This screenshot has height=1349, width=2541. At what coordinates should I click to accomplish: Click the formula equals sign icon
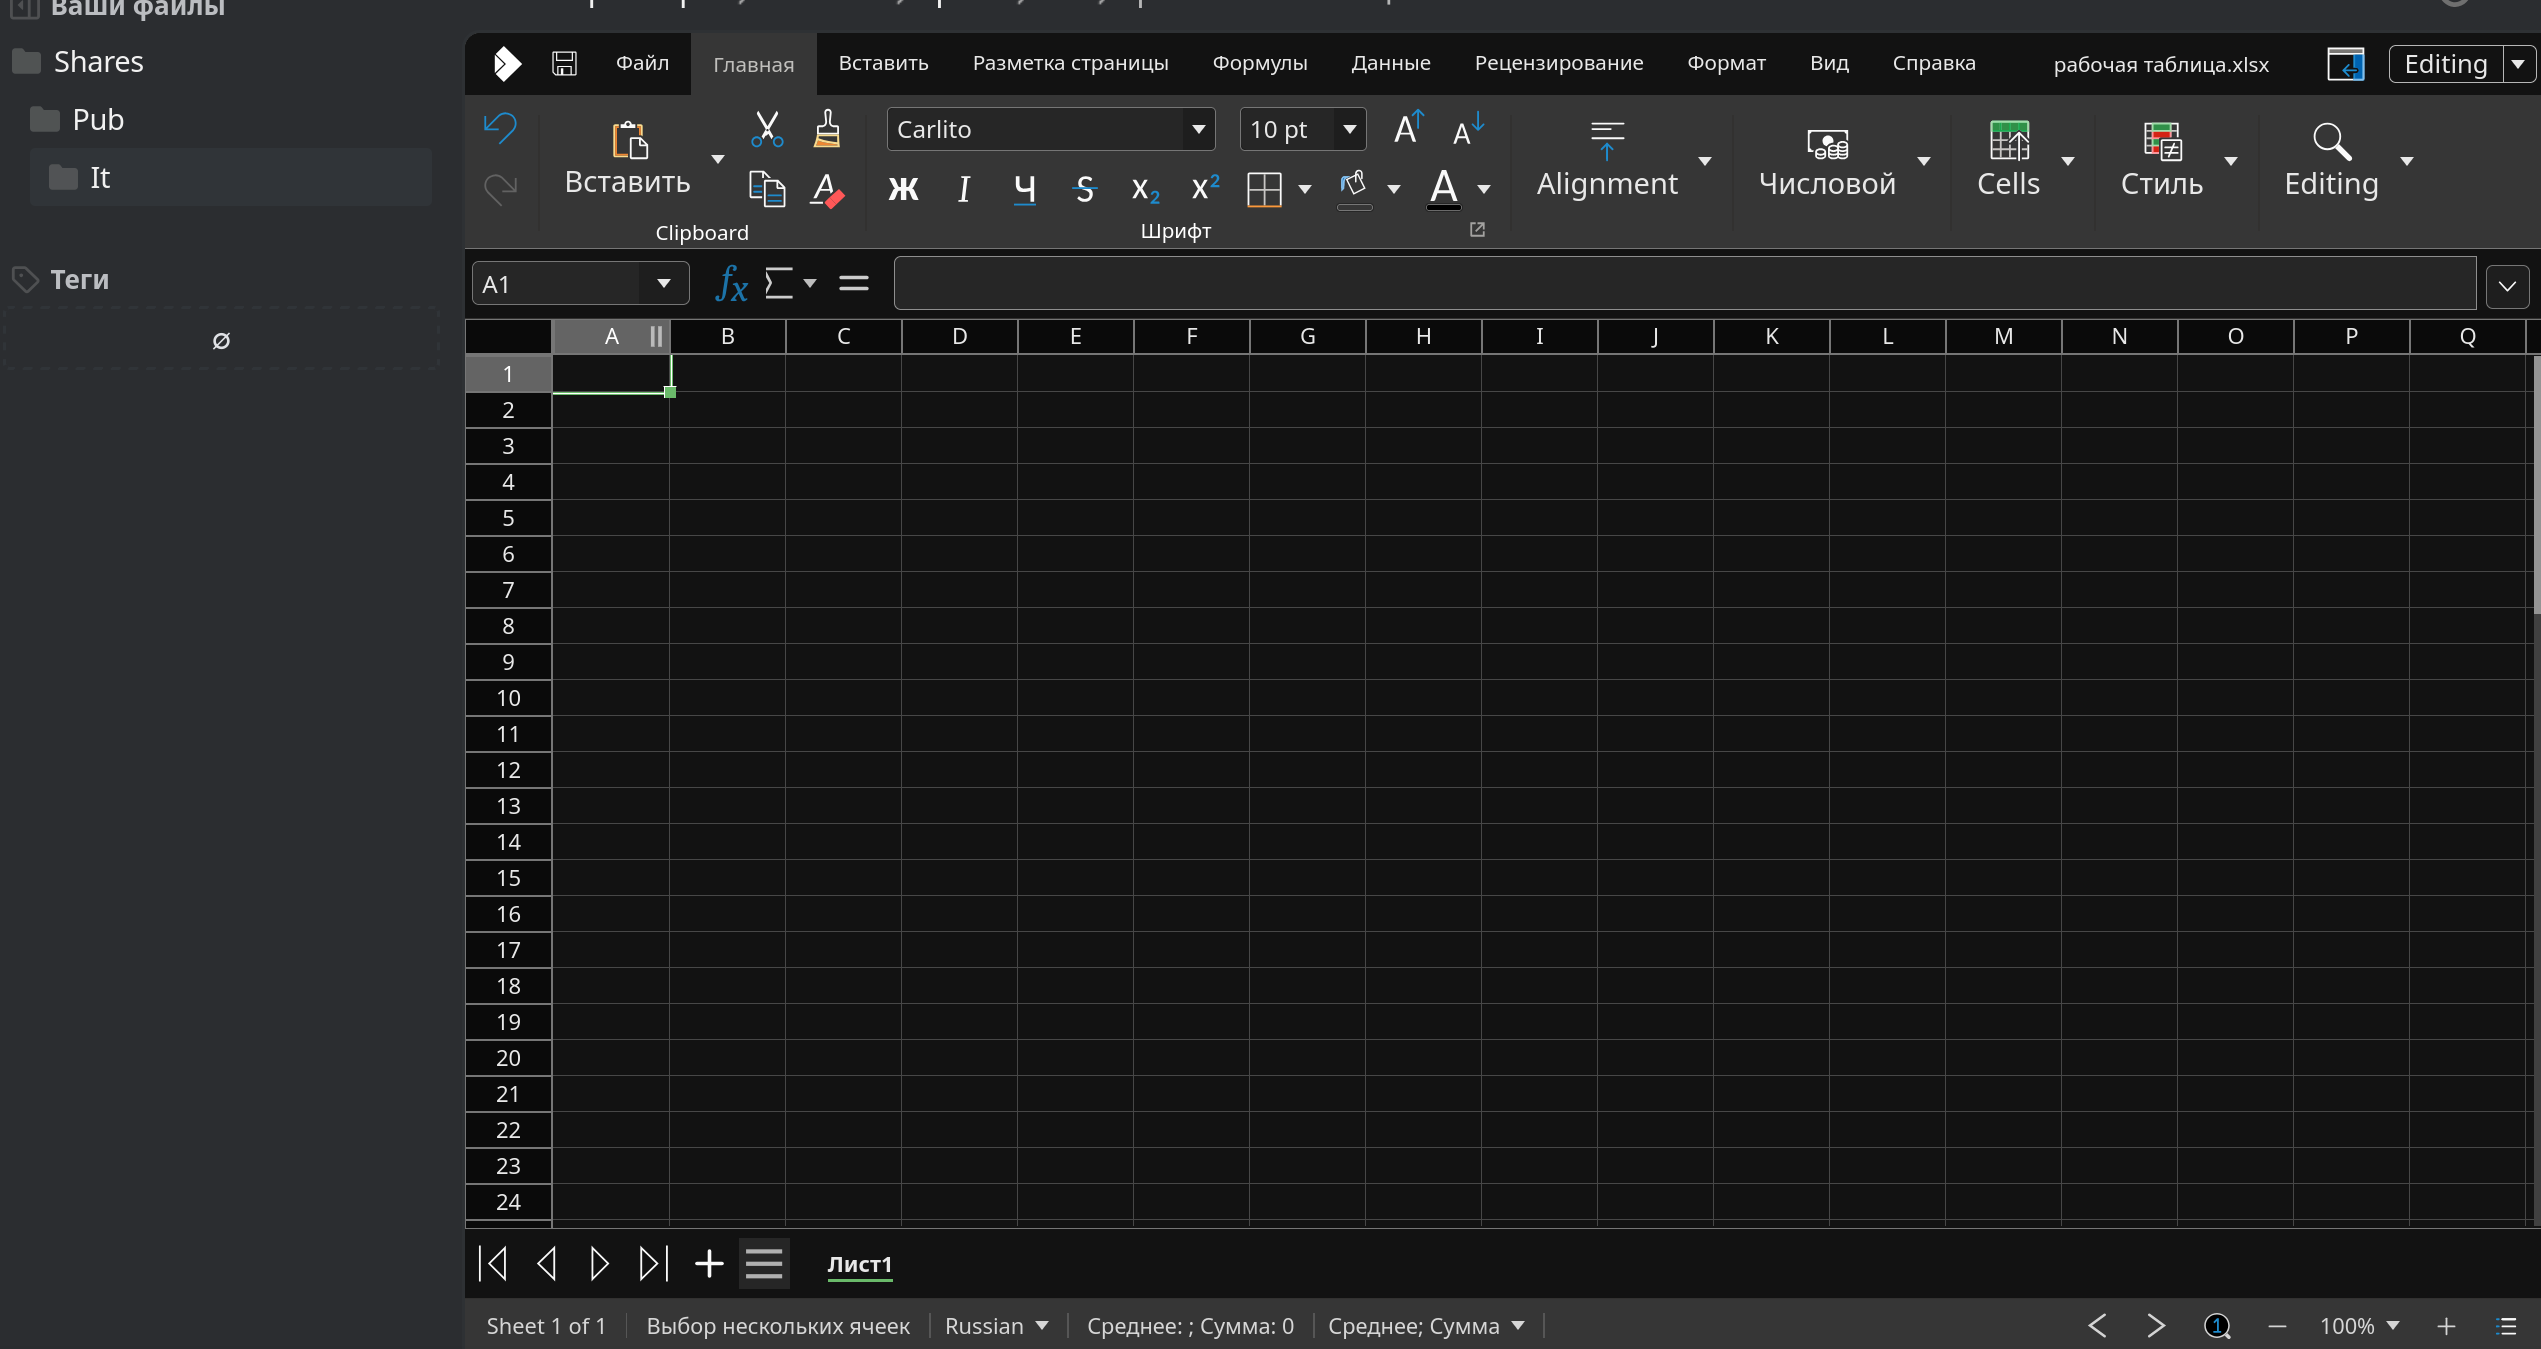click(x=853, y=283)
